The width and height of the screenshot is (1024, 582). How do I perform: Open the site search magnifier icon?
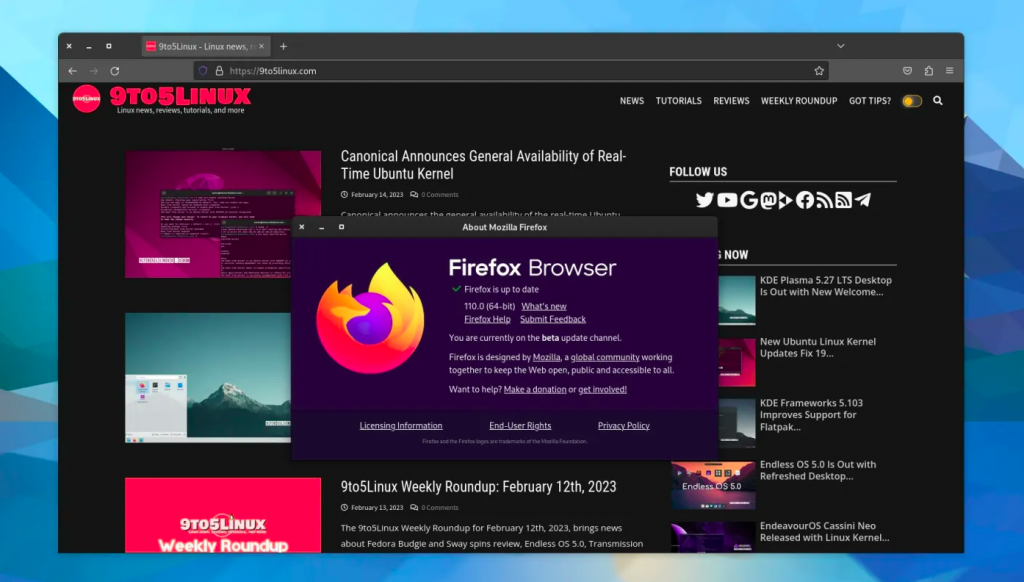938,100
